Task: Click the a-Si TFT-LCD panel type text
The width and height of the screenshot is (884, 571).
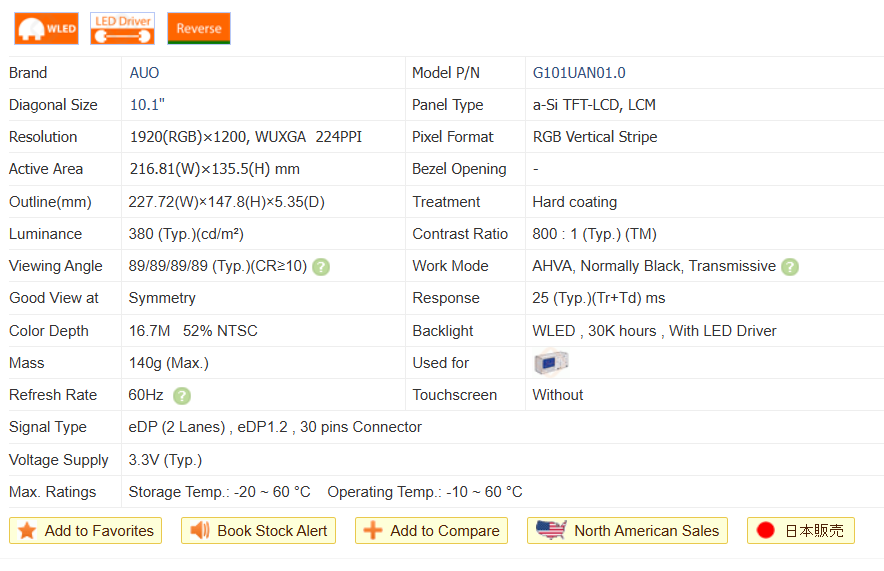Action: tap(594, 105)
